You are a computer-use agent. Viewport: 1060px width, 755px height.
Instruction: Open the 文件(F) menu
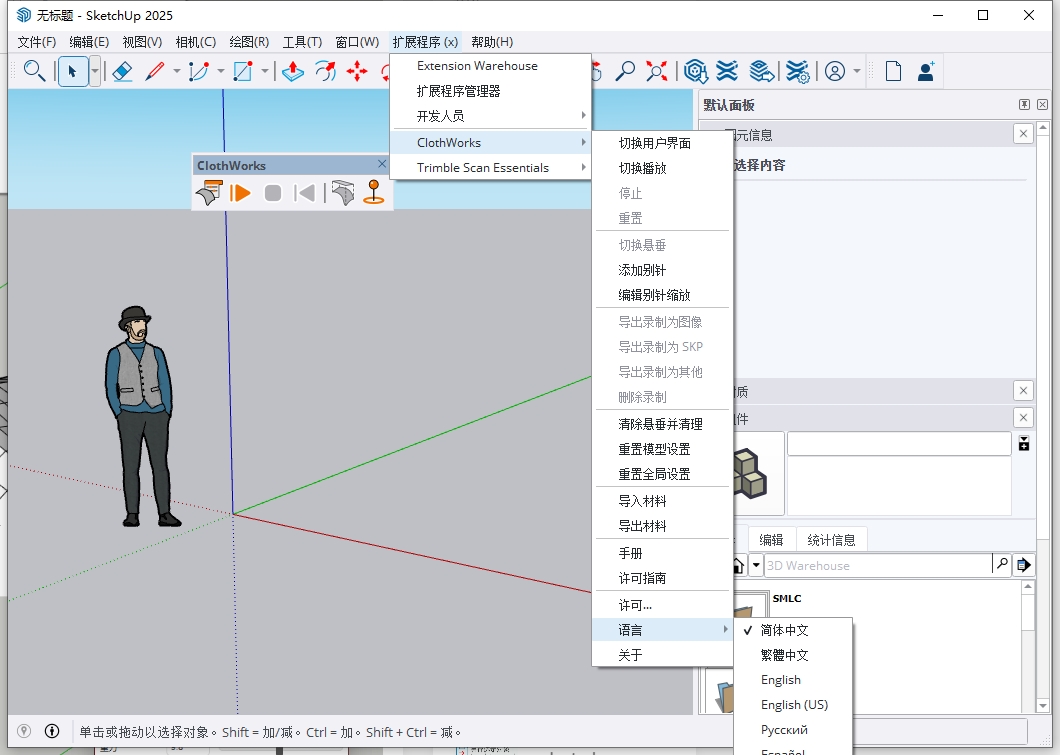[x=37, y=42]
